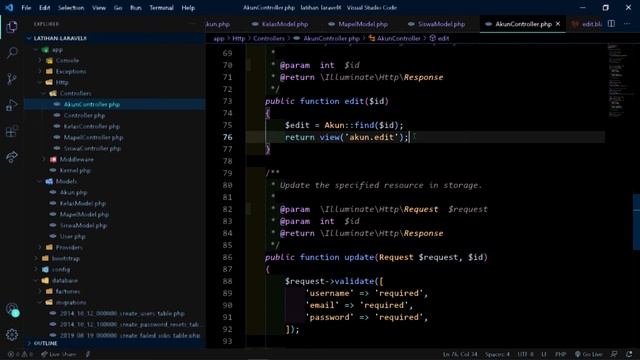Switch to the KelasModel.php tab
Screen dimensions: 640x360
pyautogui.click(x=280, y=24)
